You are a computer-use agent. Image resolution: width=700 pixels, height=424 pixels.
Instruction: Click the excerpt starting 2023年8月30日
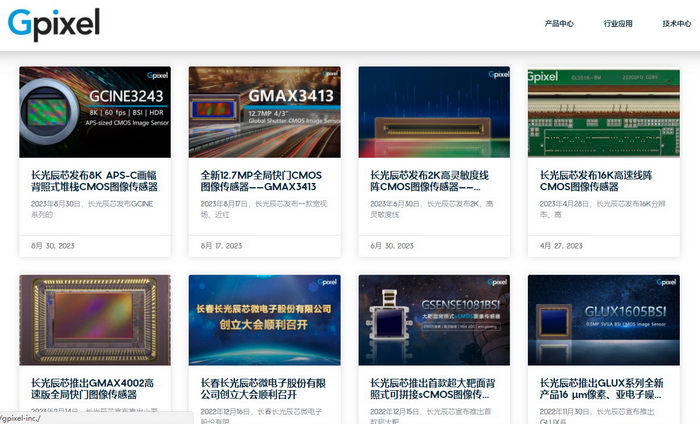pos(92,209)
